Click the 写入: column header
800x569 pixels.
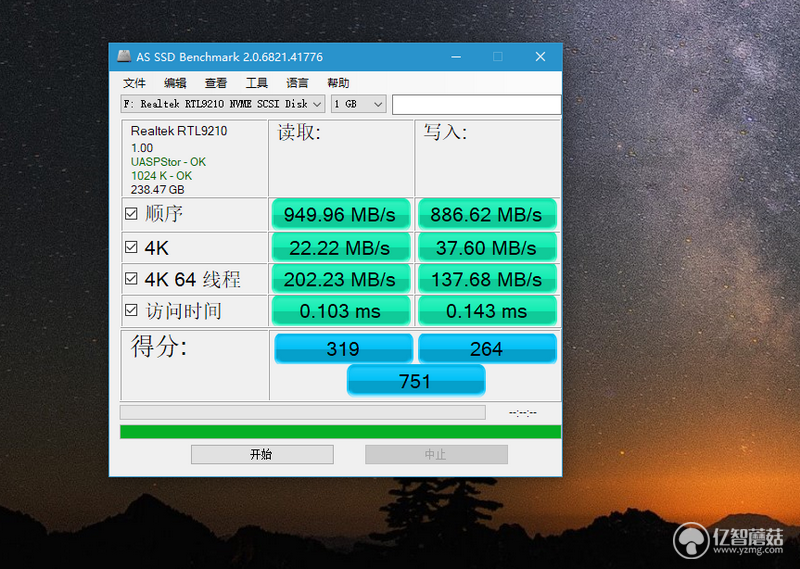(x=445, y=132)
